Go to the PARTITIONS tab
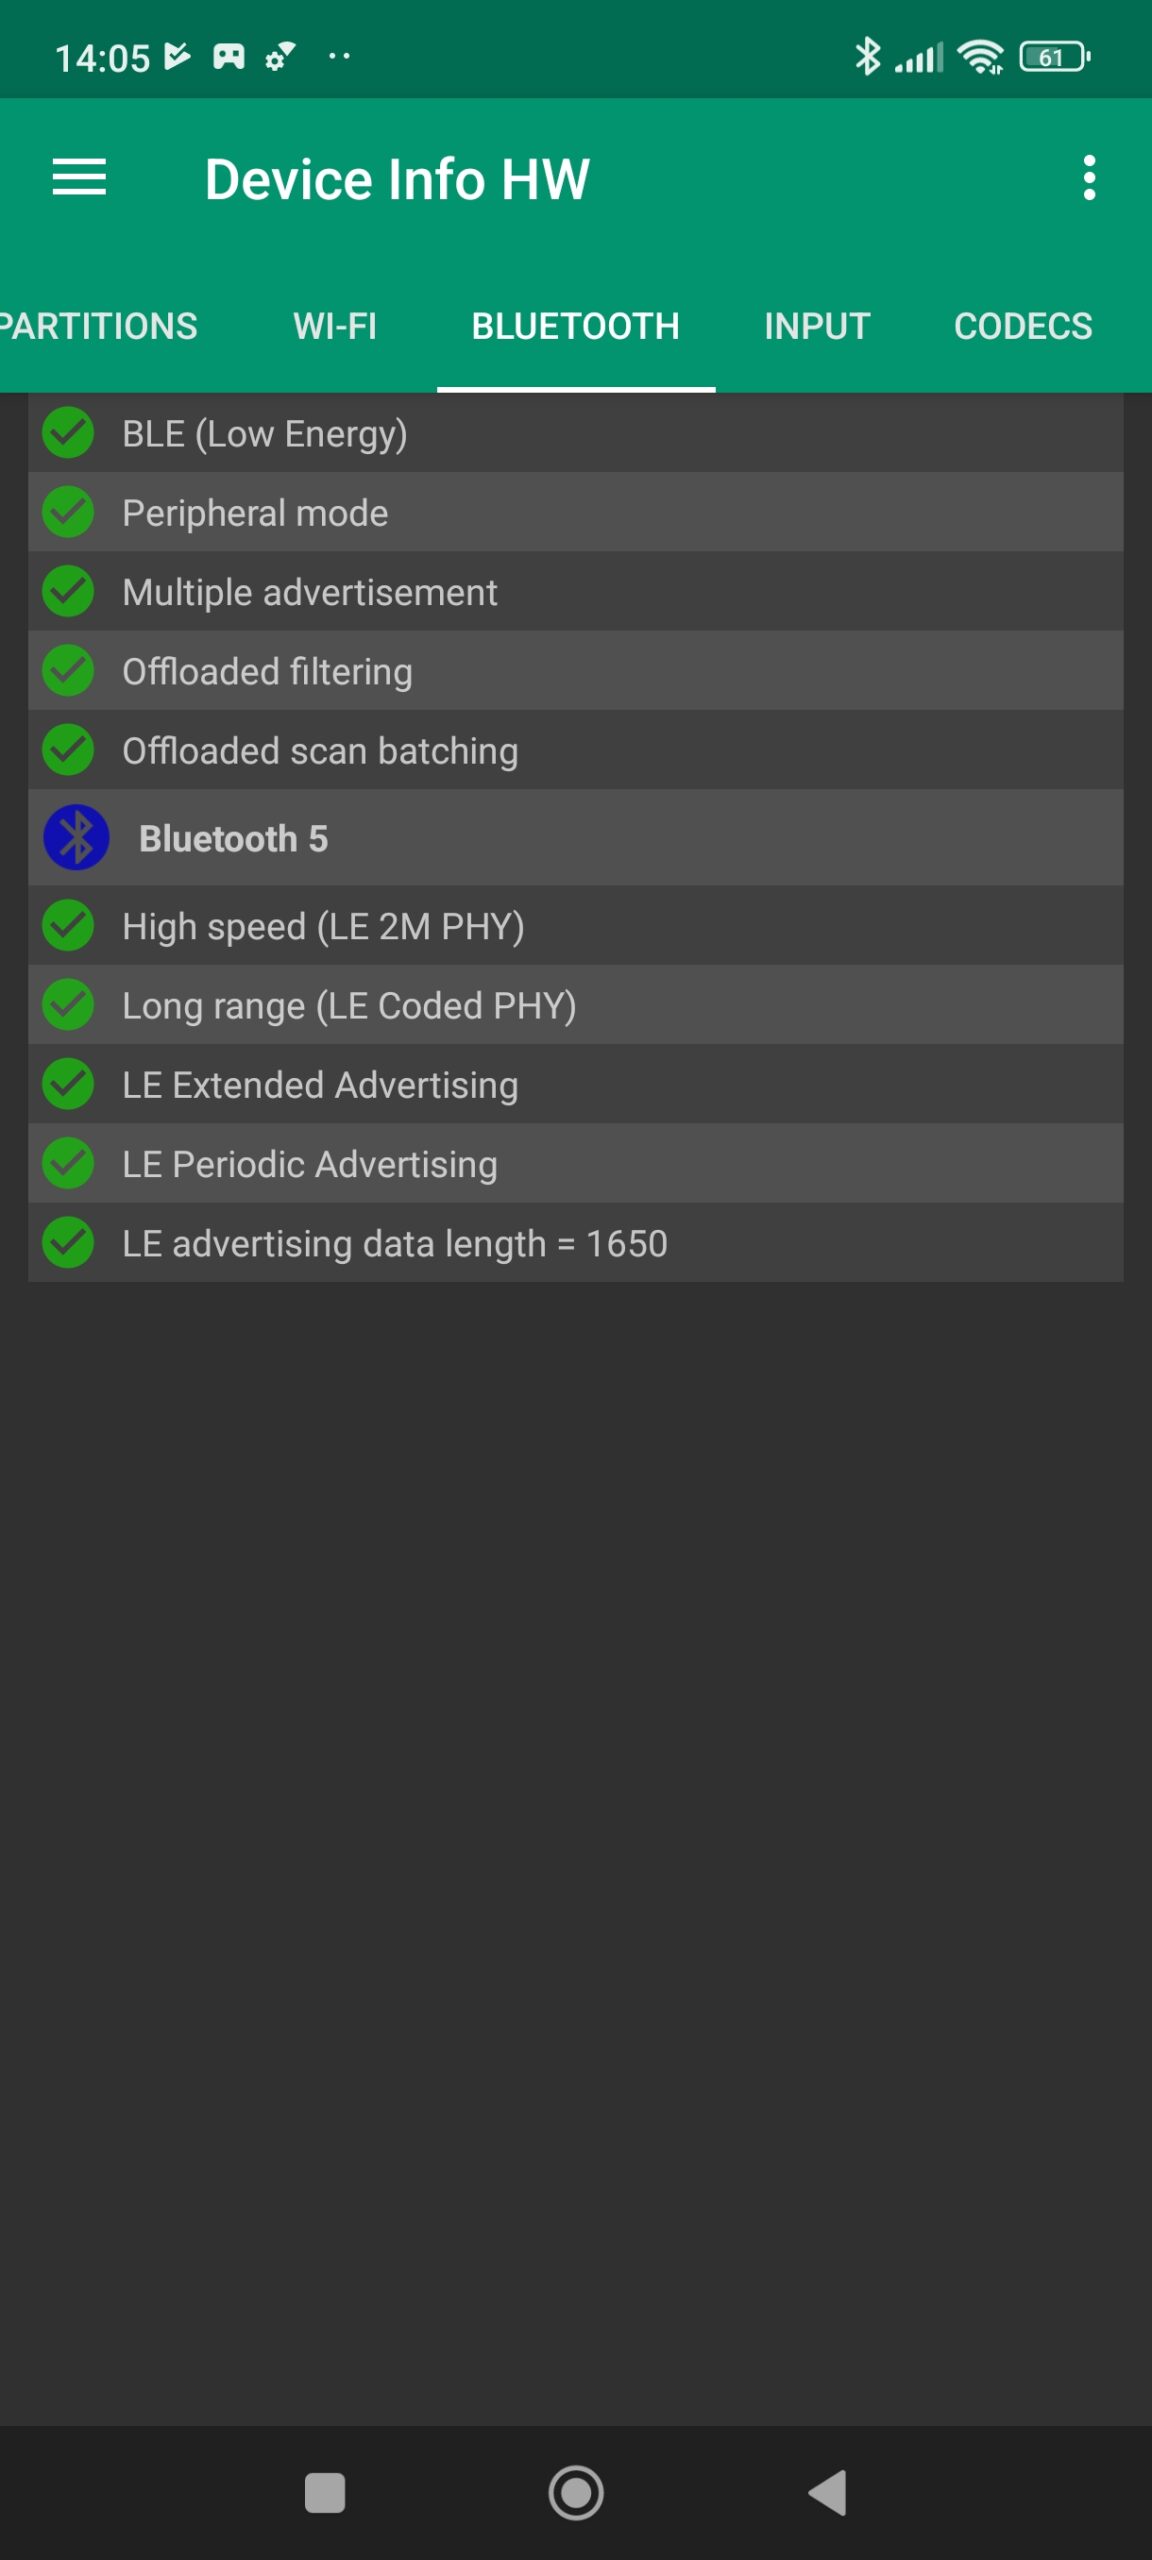 click(x=100, y=326)
